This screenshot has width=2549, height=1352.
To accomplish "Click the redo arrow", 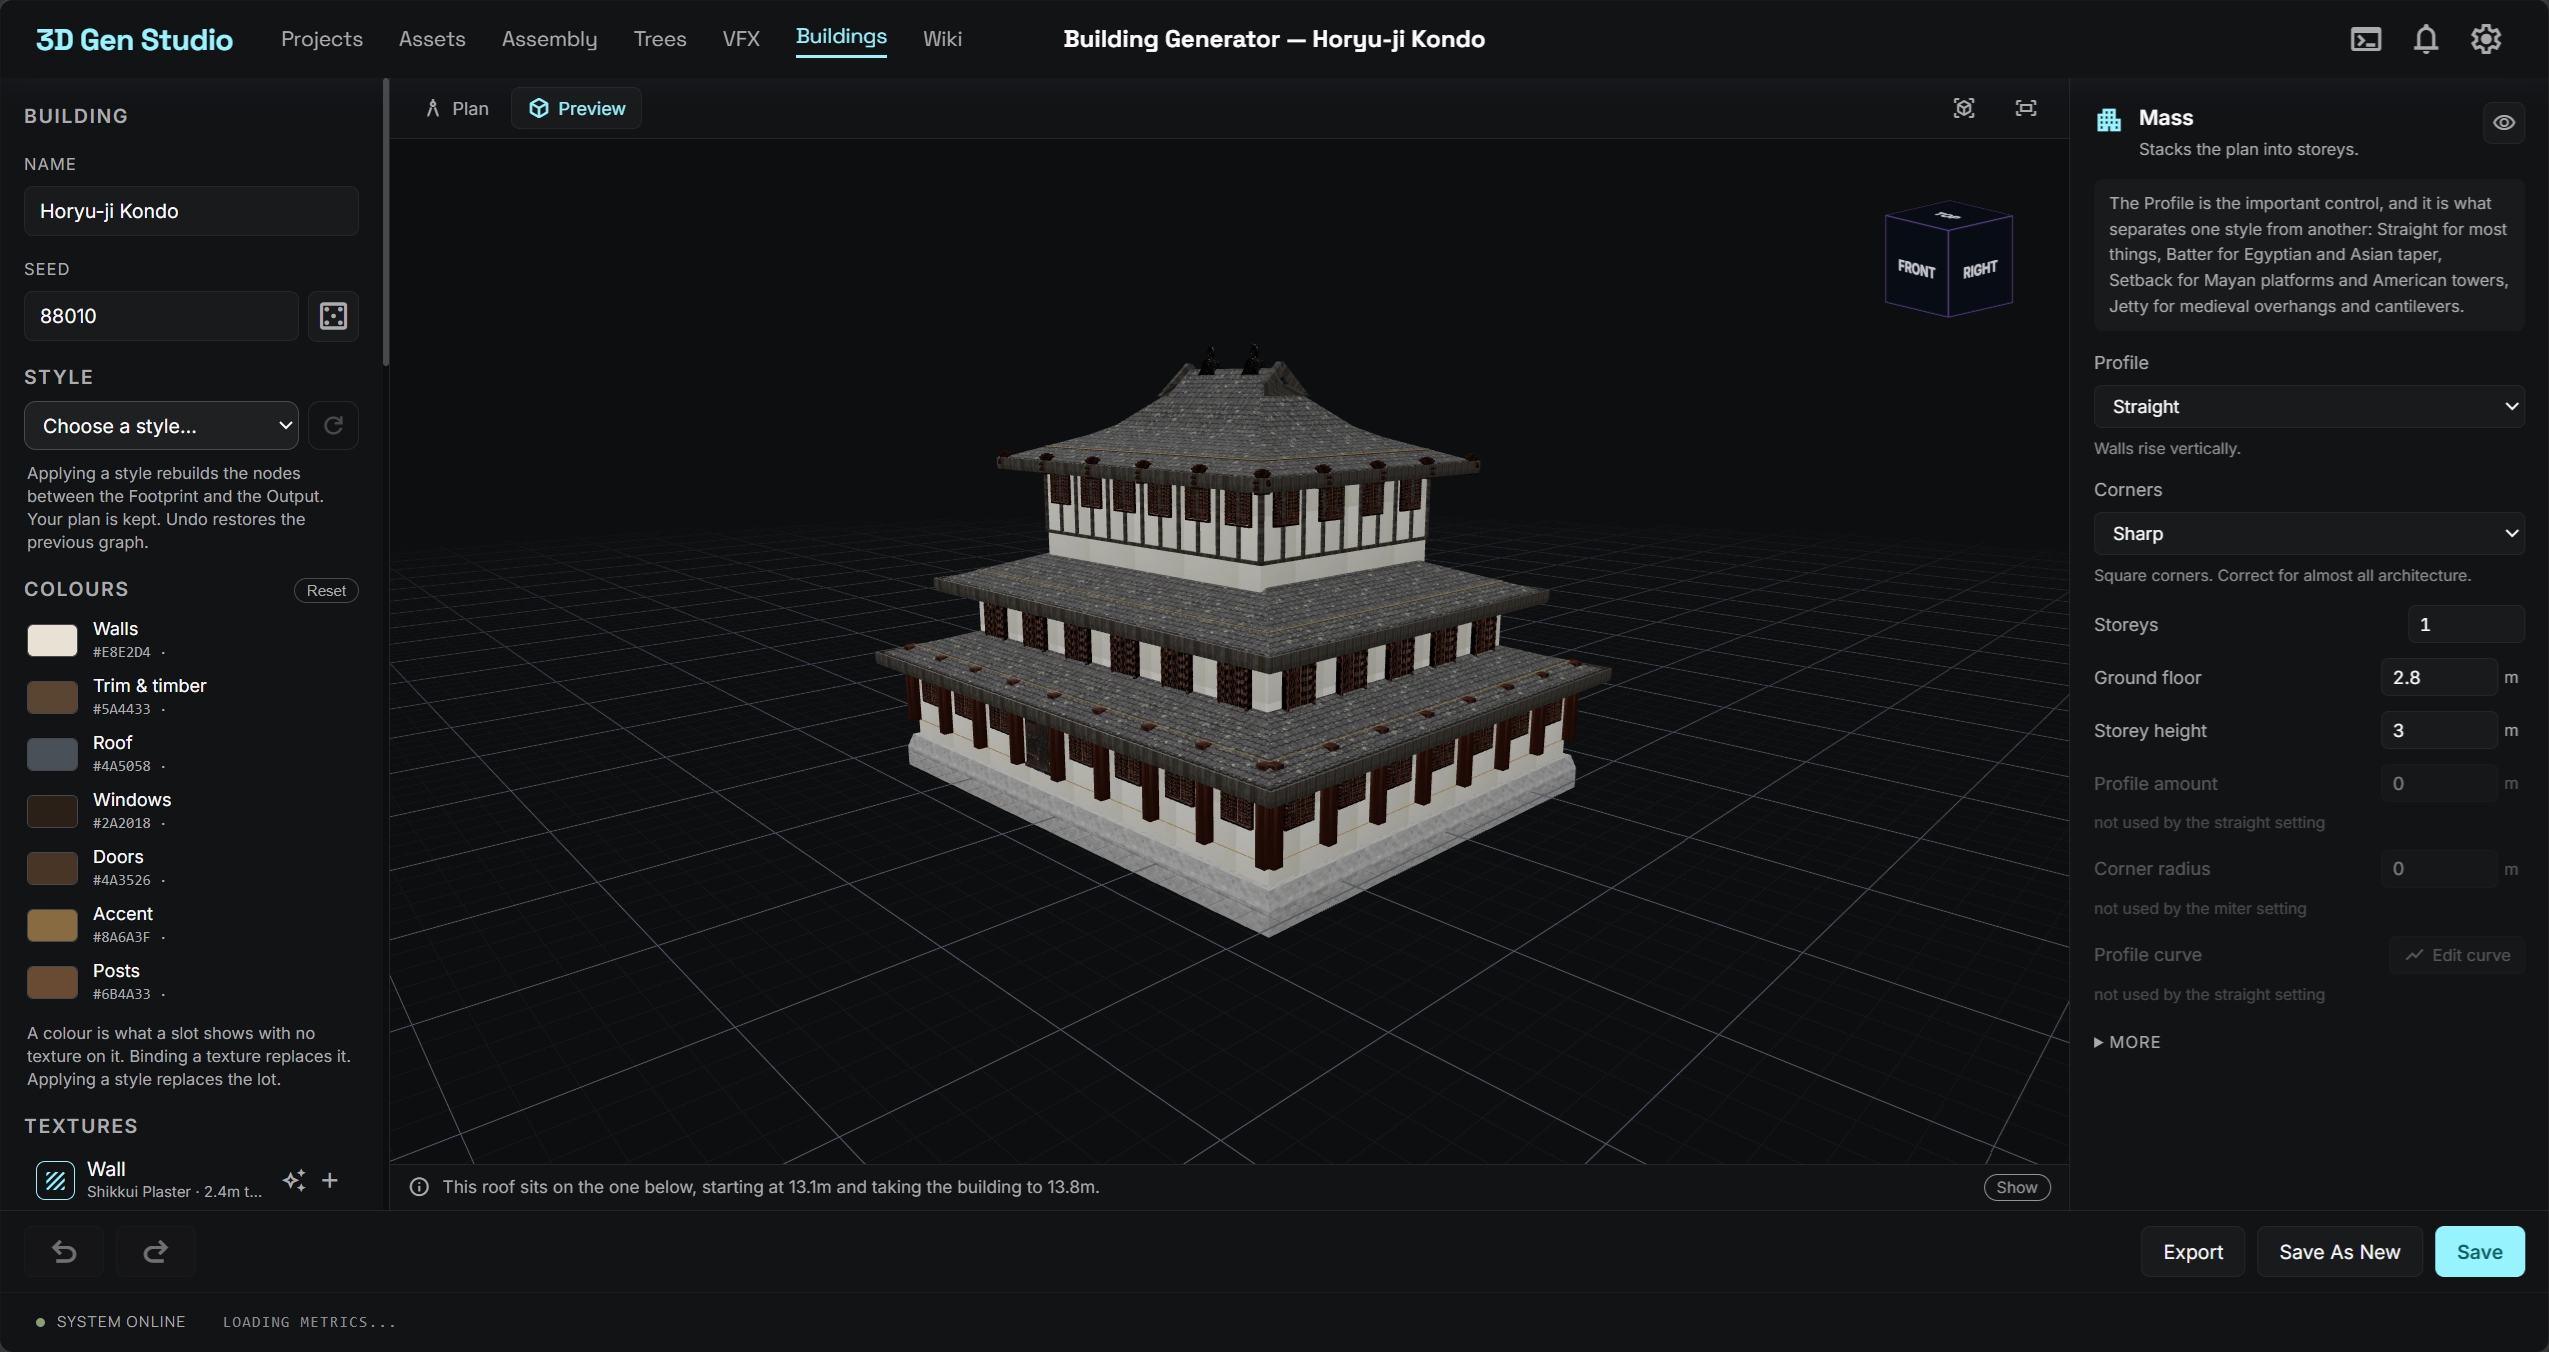I will coord(155,1252).
